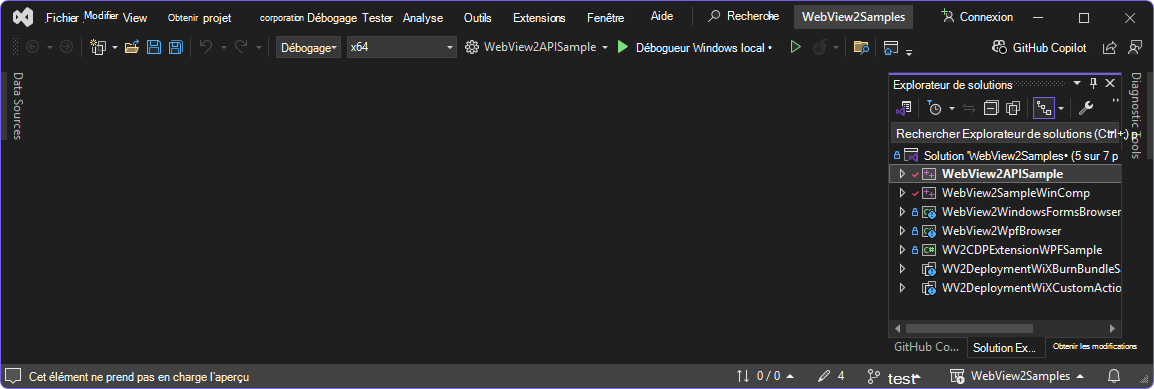1154x389 pixels.
Task: Click the Redo arrow icon
Action: pyautogui.click(x=241, y=47)
